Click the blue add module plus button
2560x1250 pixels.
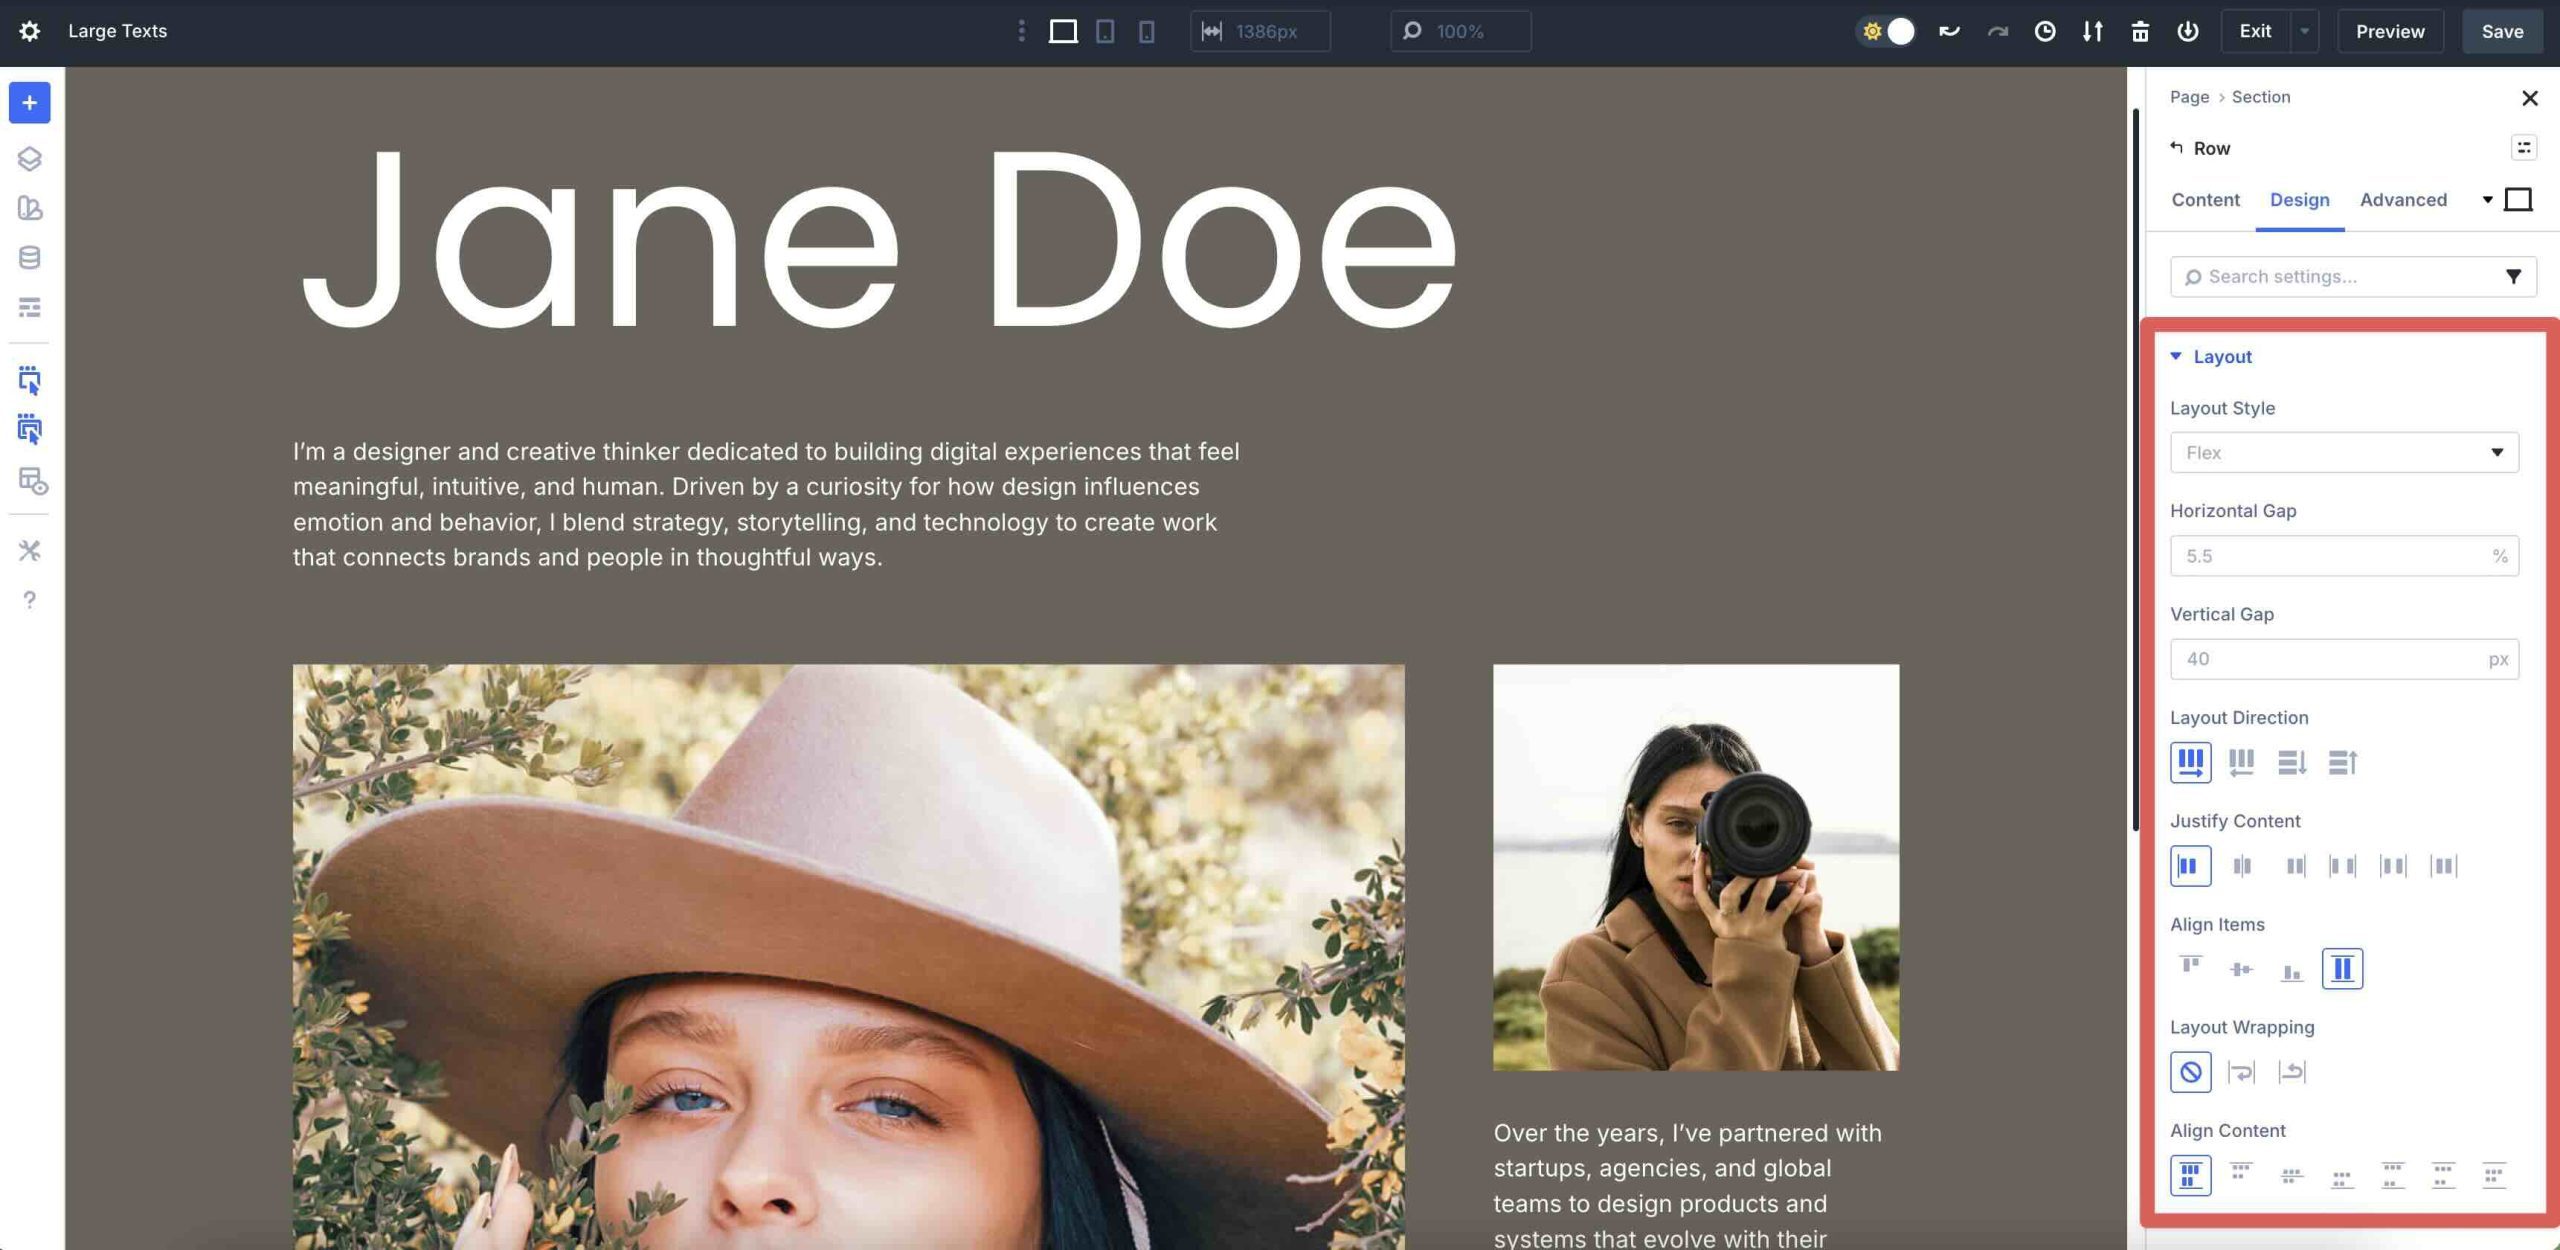pyautogui.click(x=29, y=102)
